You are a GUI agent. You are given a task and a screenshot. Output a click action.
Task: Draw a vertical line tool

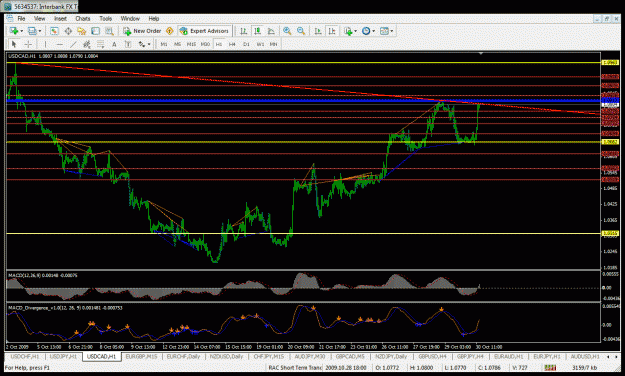tap(45, 44)
